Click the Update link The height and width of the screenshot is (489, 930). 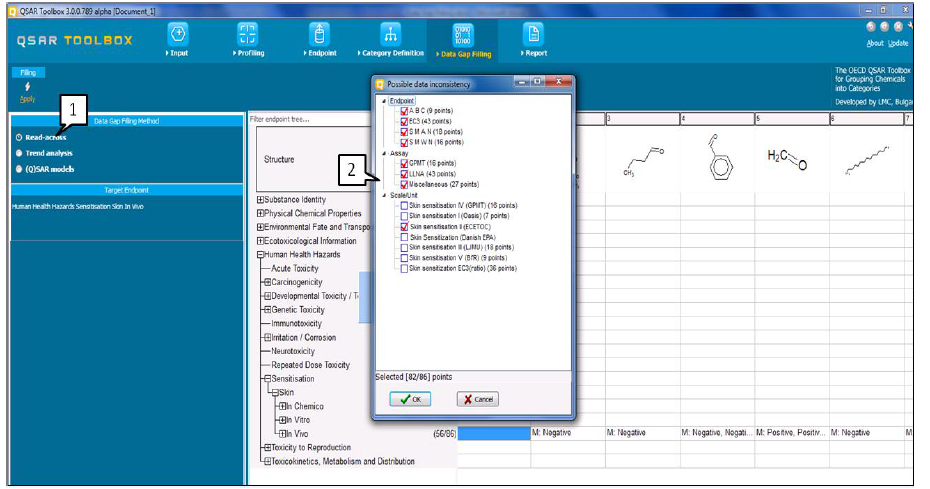coord(898,43)
